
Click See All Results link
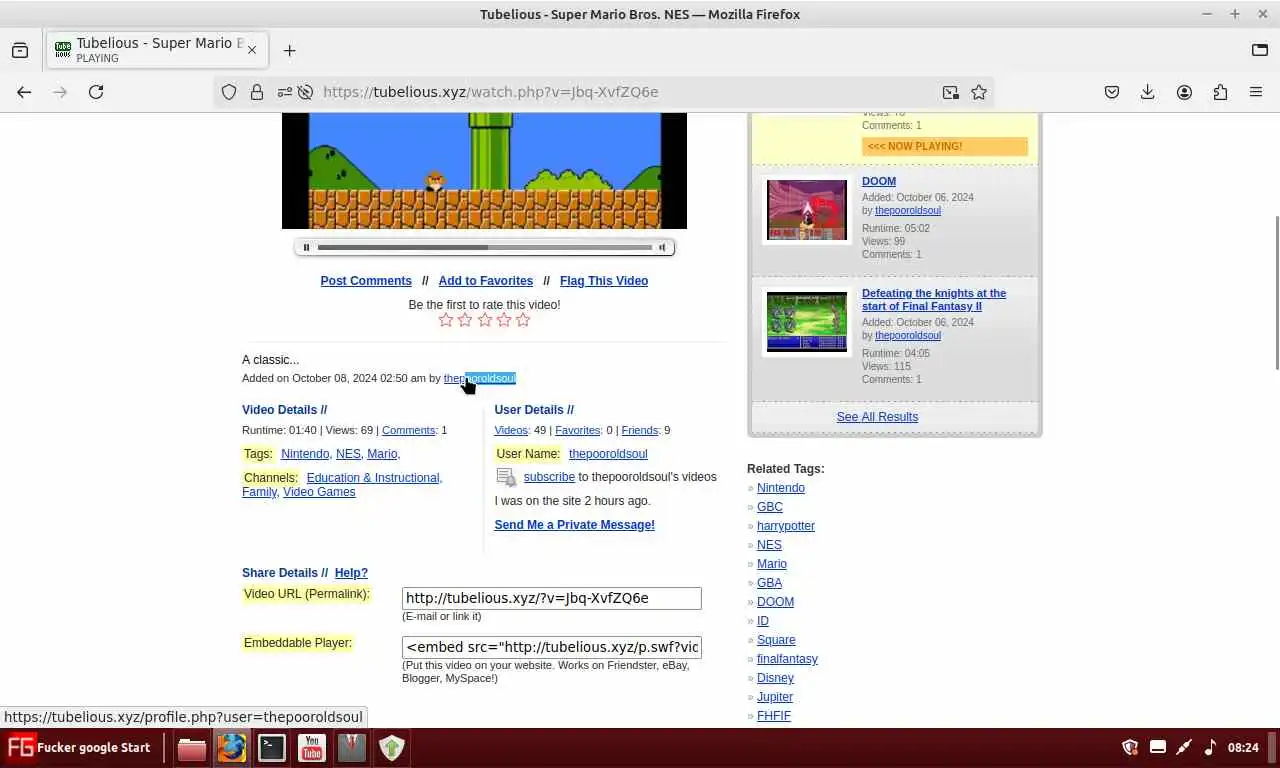[877, 417]
